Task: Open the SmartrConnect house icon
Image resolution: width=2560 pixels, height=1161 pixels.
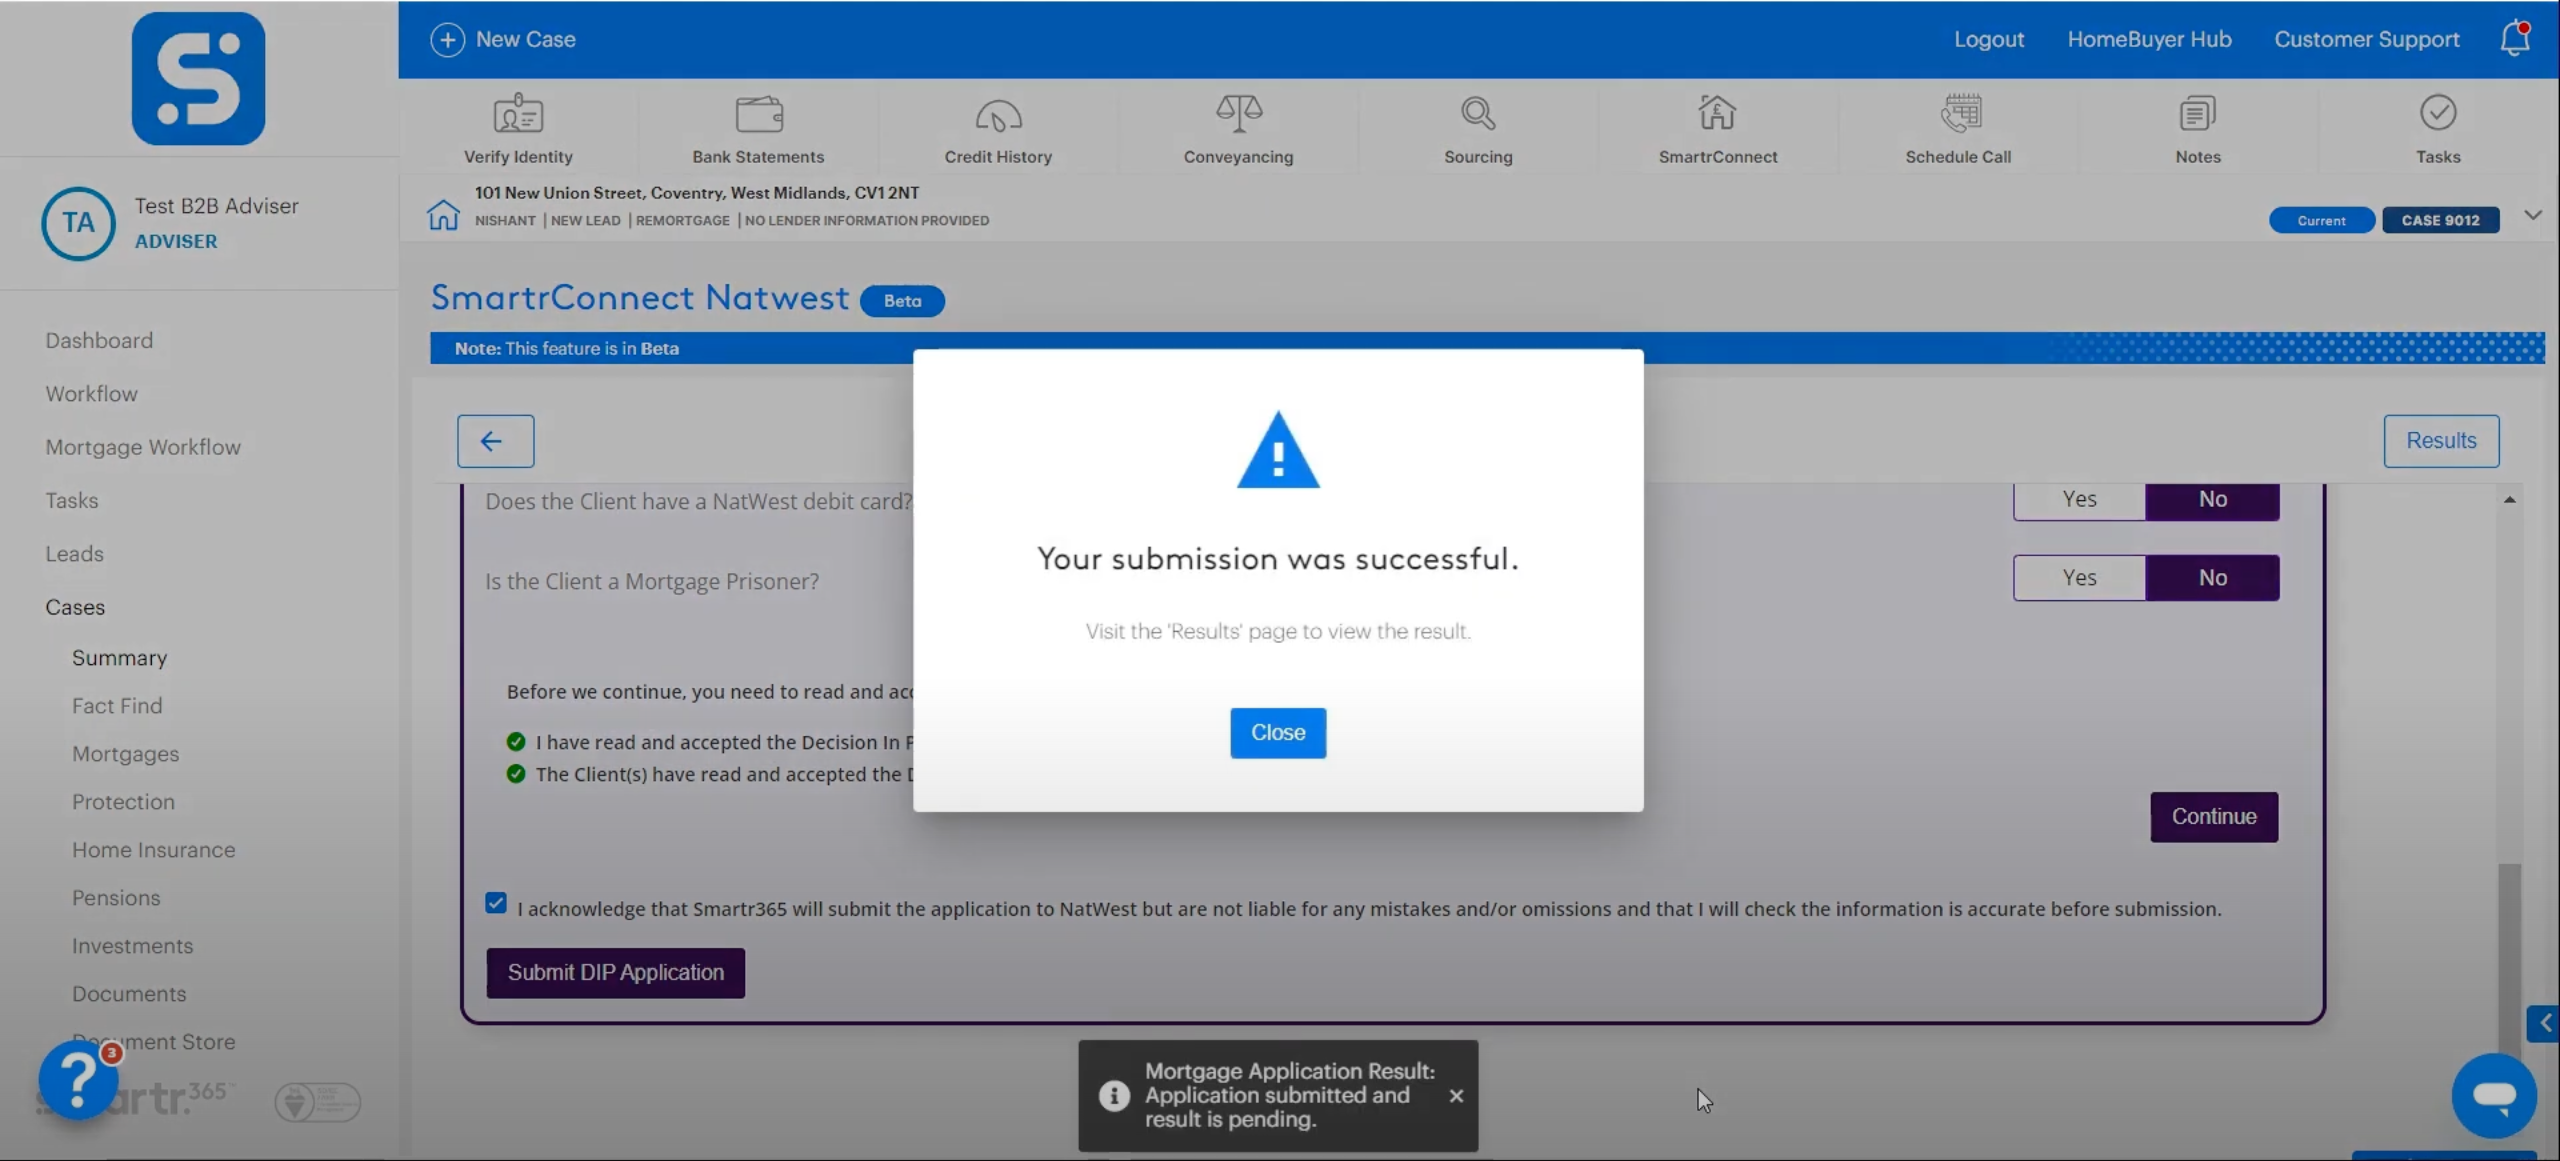Action: pyautogui.click(x=1717, y=113)
